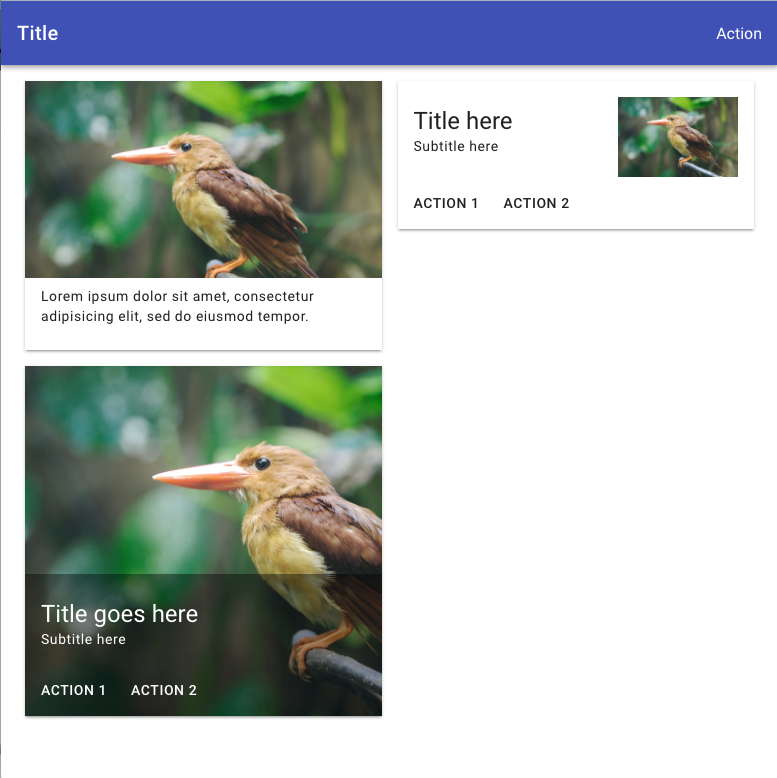This screenshot has width=777, height=778.
Task: Click the Title goes here heading
Action: click(x=119, y=614)
